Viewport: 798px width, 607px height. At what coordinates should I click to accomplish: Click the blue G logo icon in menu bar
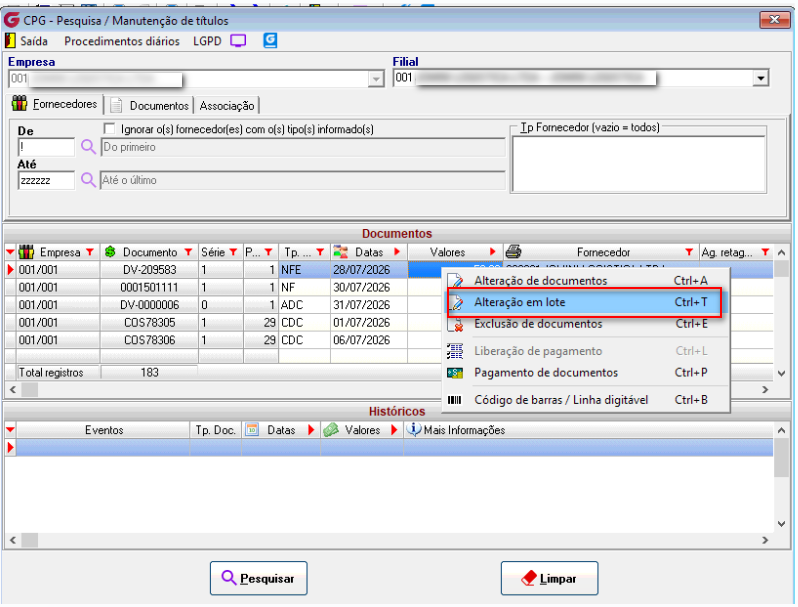pyautogui.click(x=270, y=40)
